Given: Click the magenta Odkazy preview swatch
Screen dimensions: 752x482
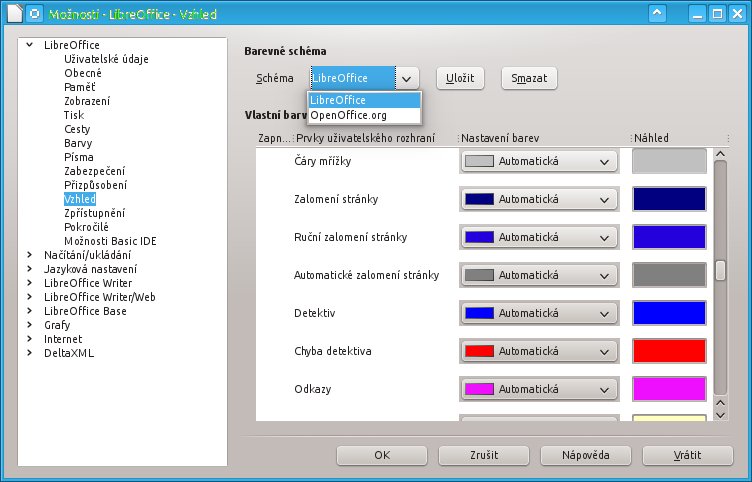Looking at the screenshot, I should coord(669,389).
